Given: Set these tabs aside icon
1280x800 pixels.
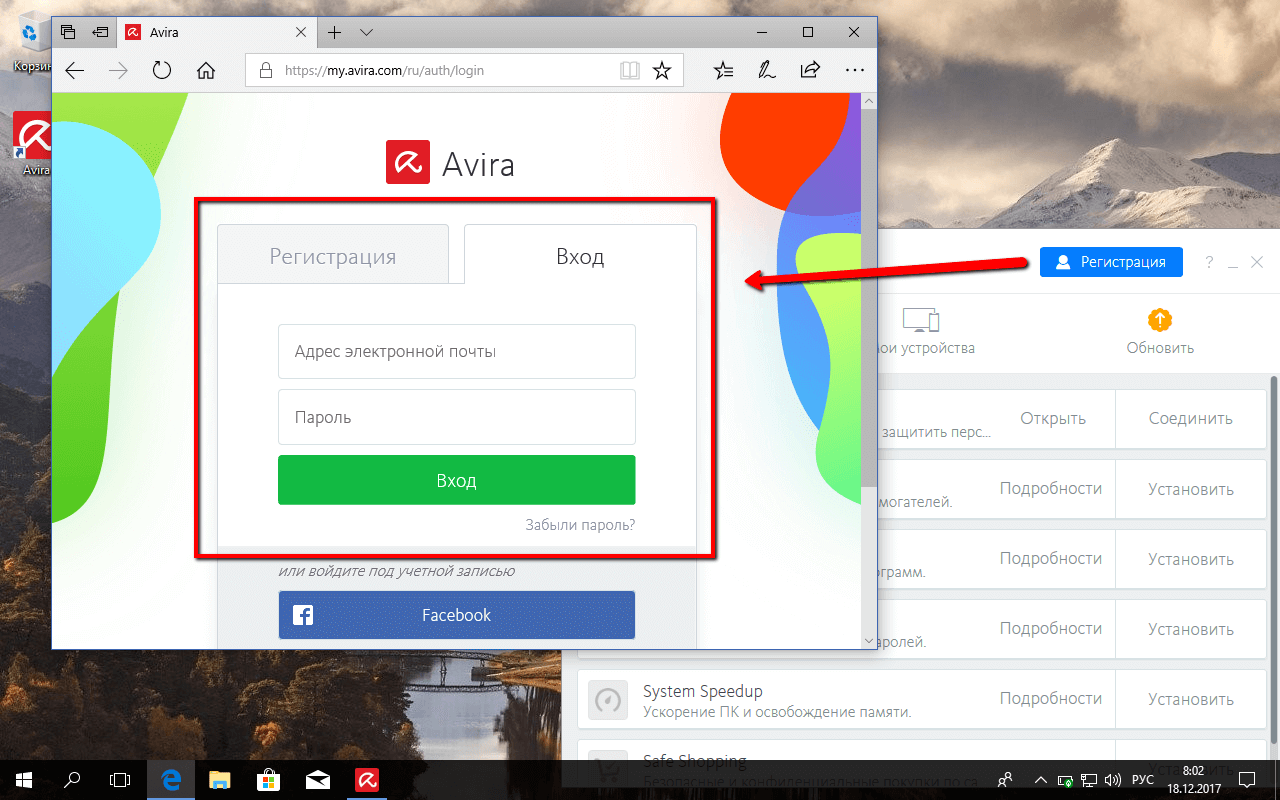Looking at the screenshot, I should pos(99,32).
